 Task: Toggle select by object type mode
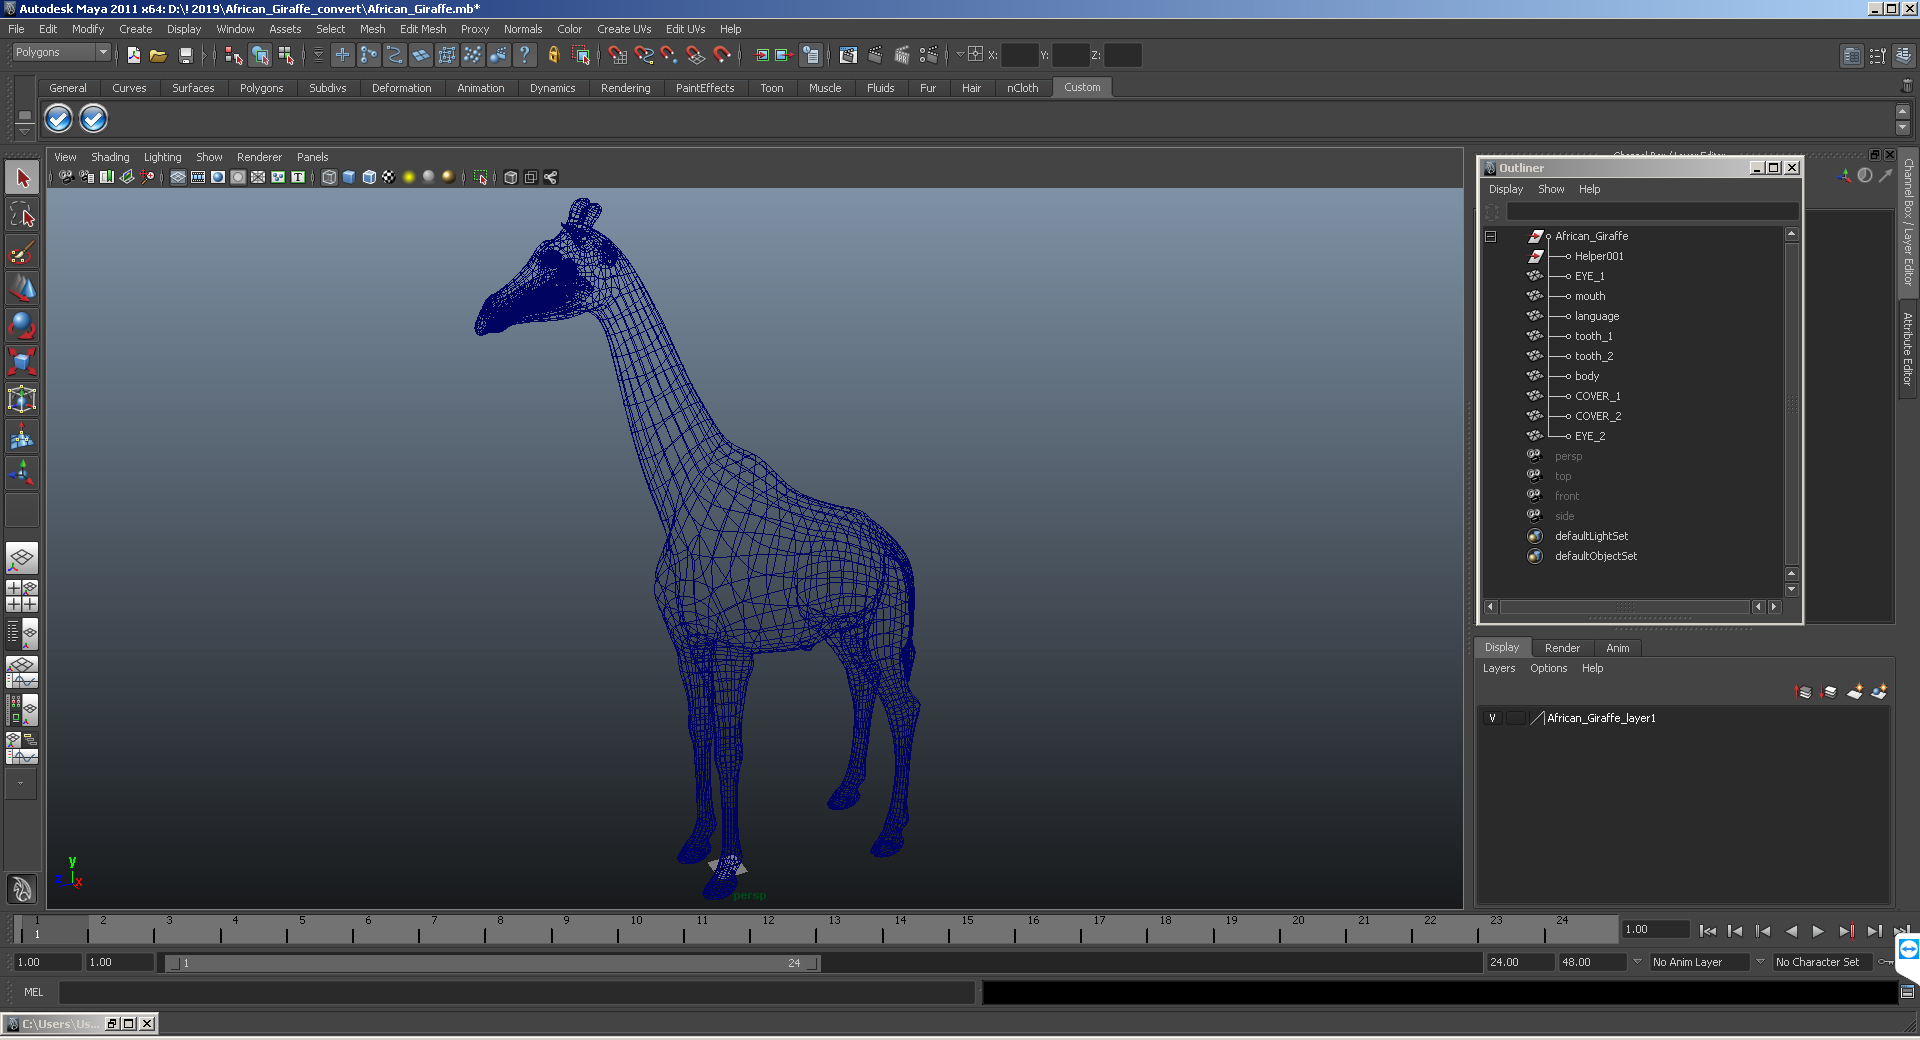pos(260,55)
